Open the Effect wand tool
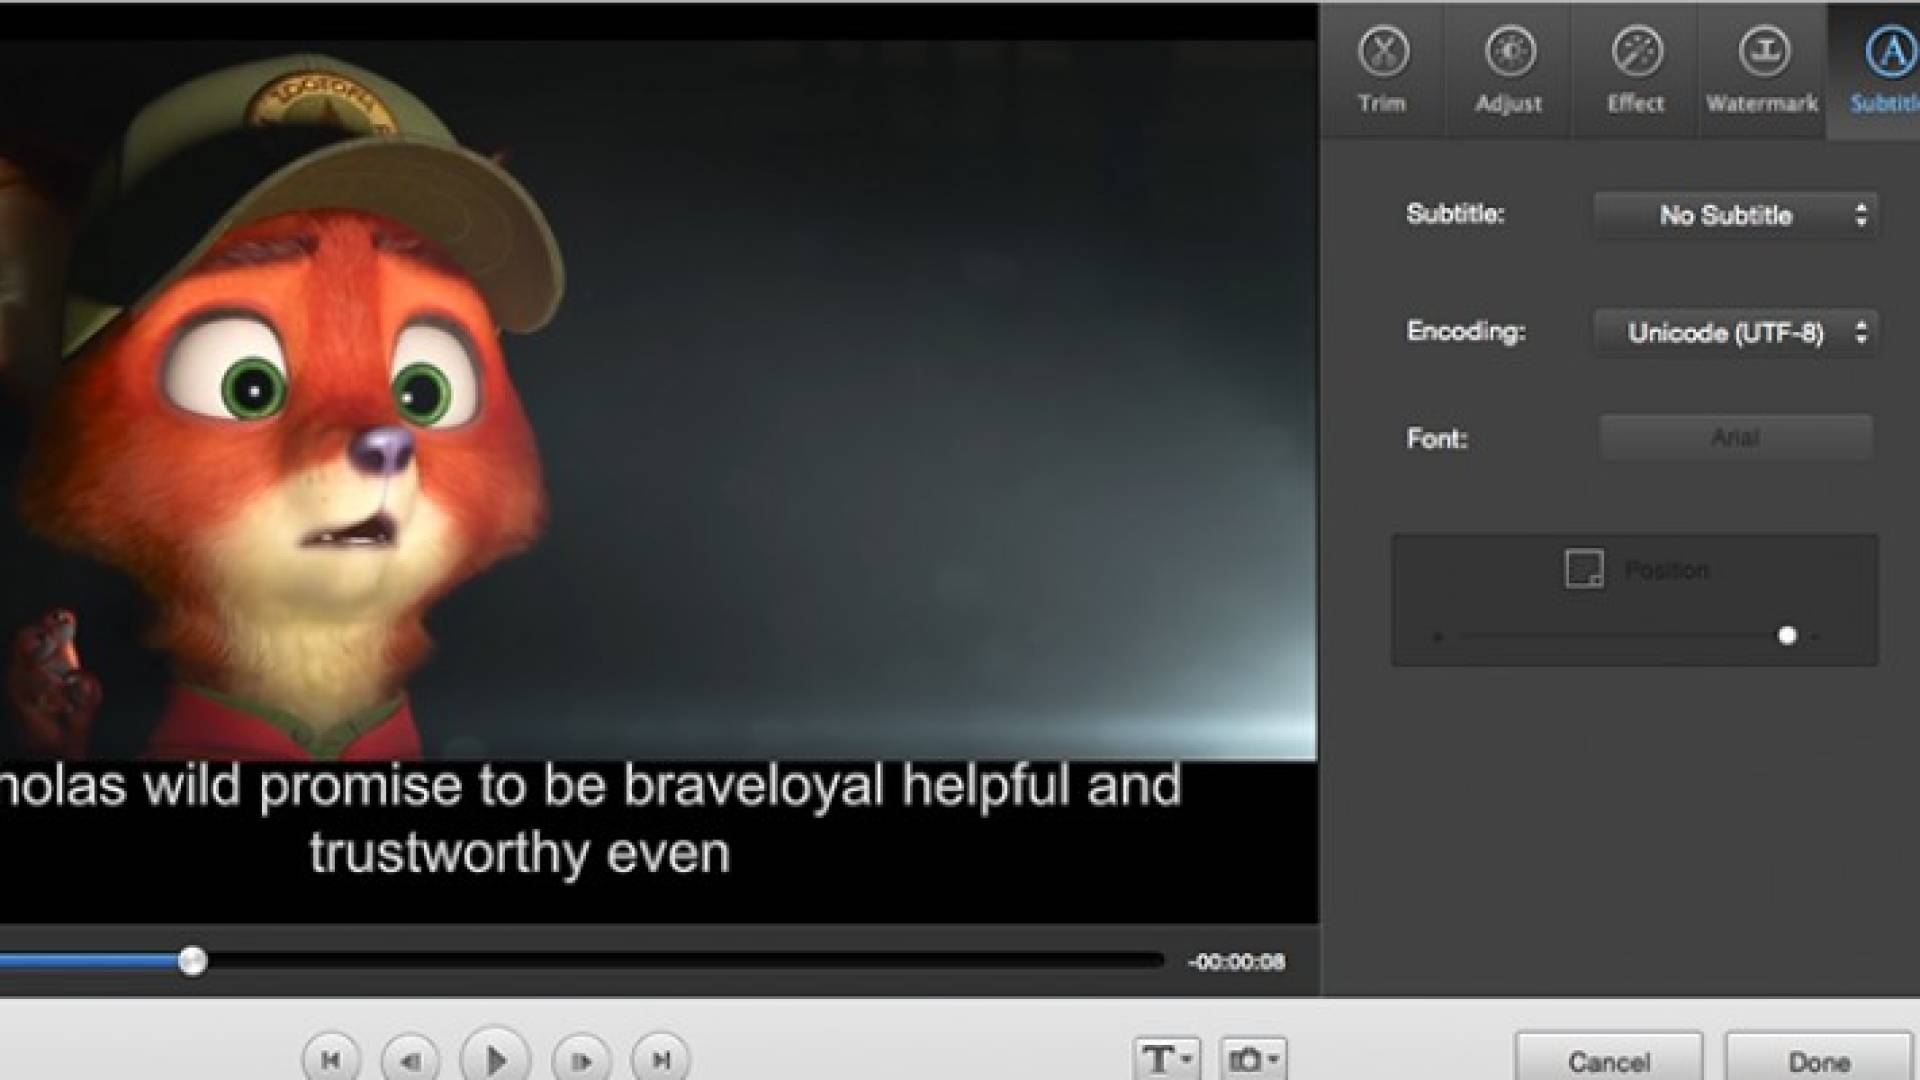1920x1080 pixels. [1636, 70]
